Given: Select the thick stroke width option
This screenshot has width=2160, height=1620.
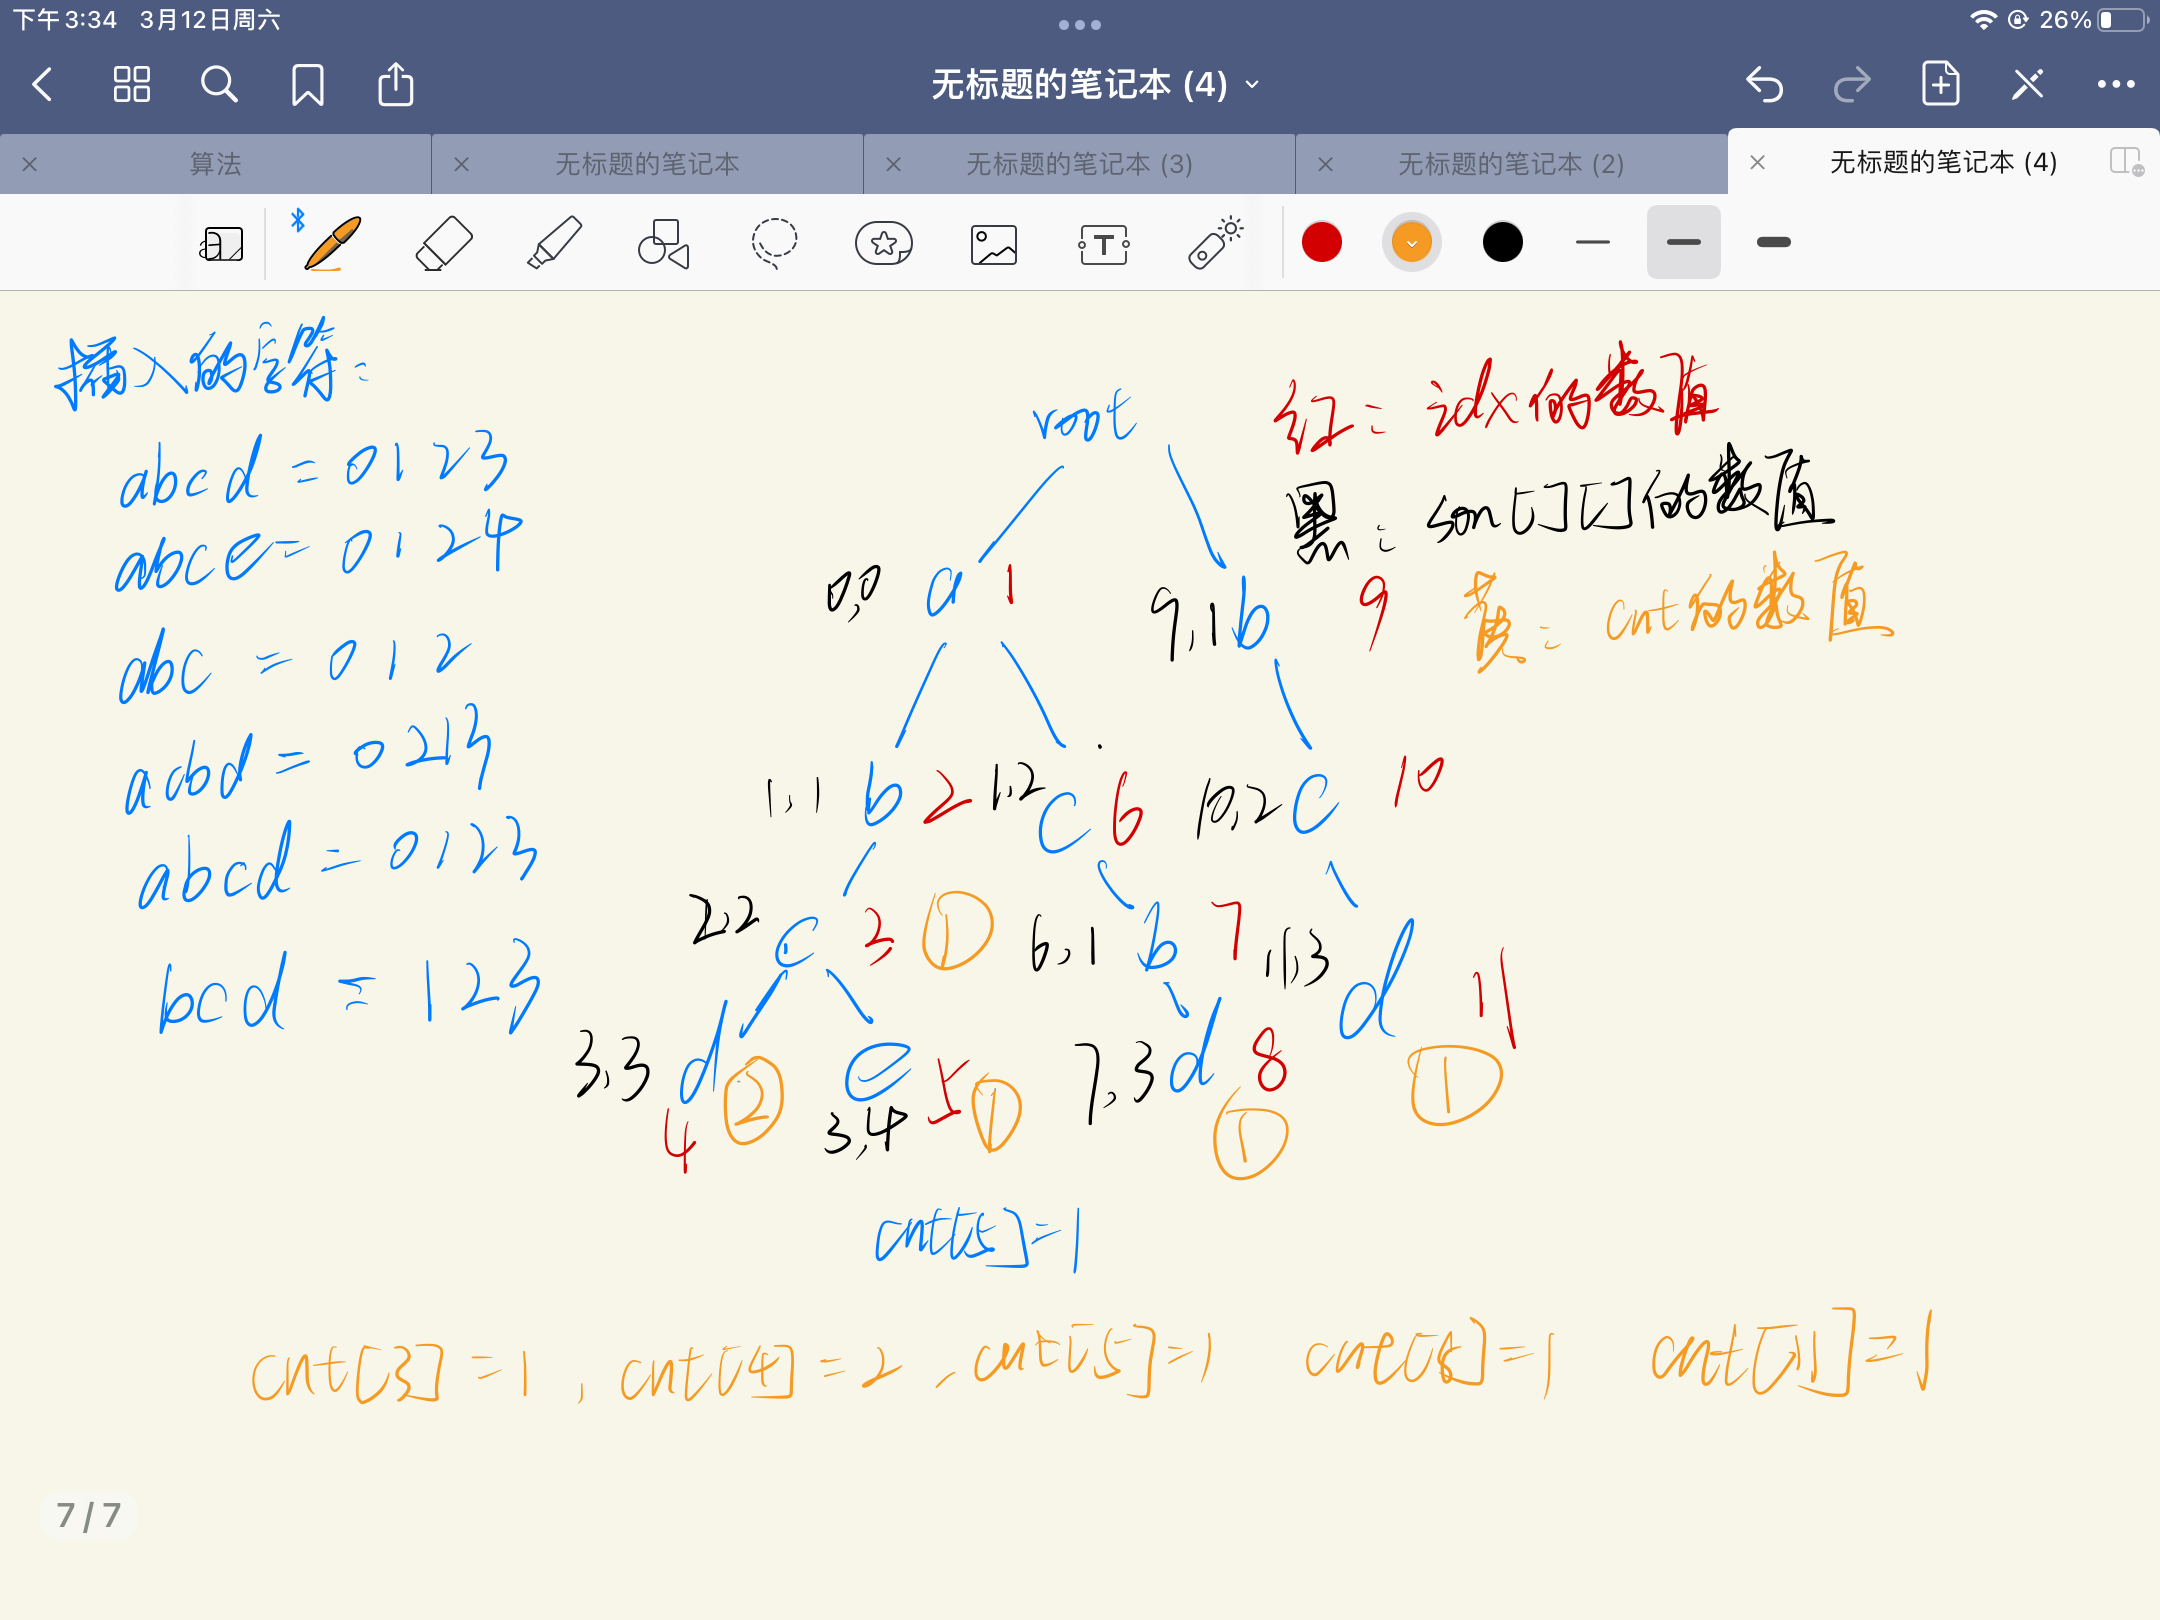Looking at the screenshot, I should pyautogui.click(x=1773, y=241).
